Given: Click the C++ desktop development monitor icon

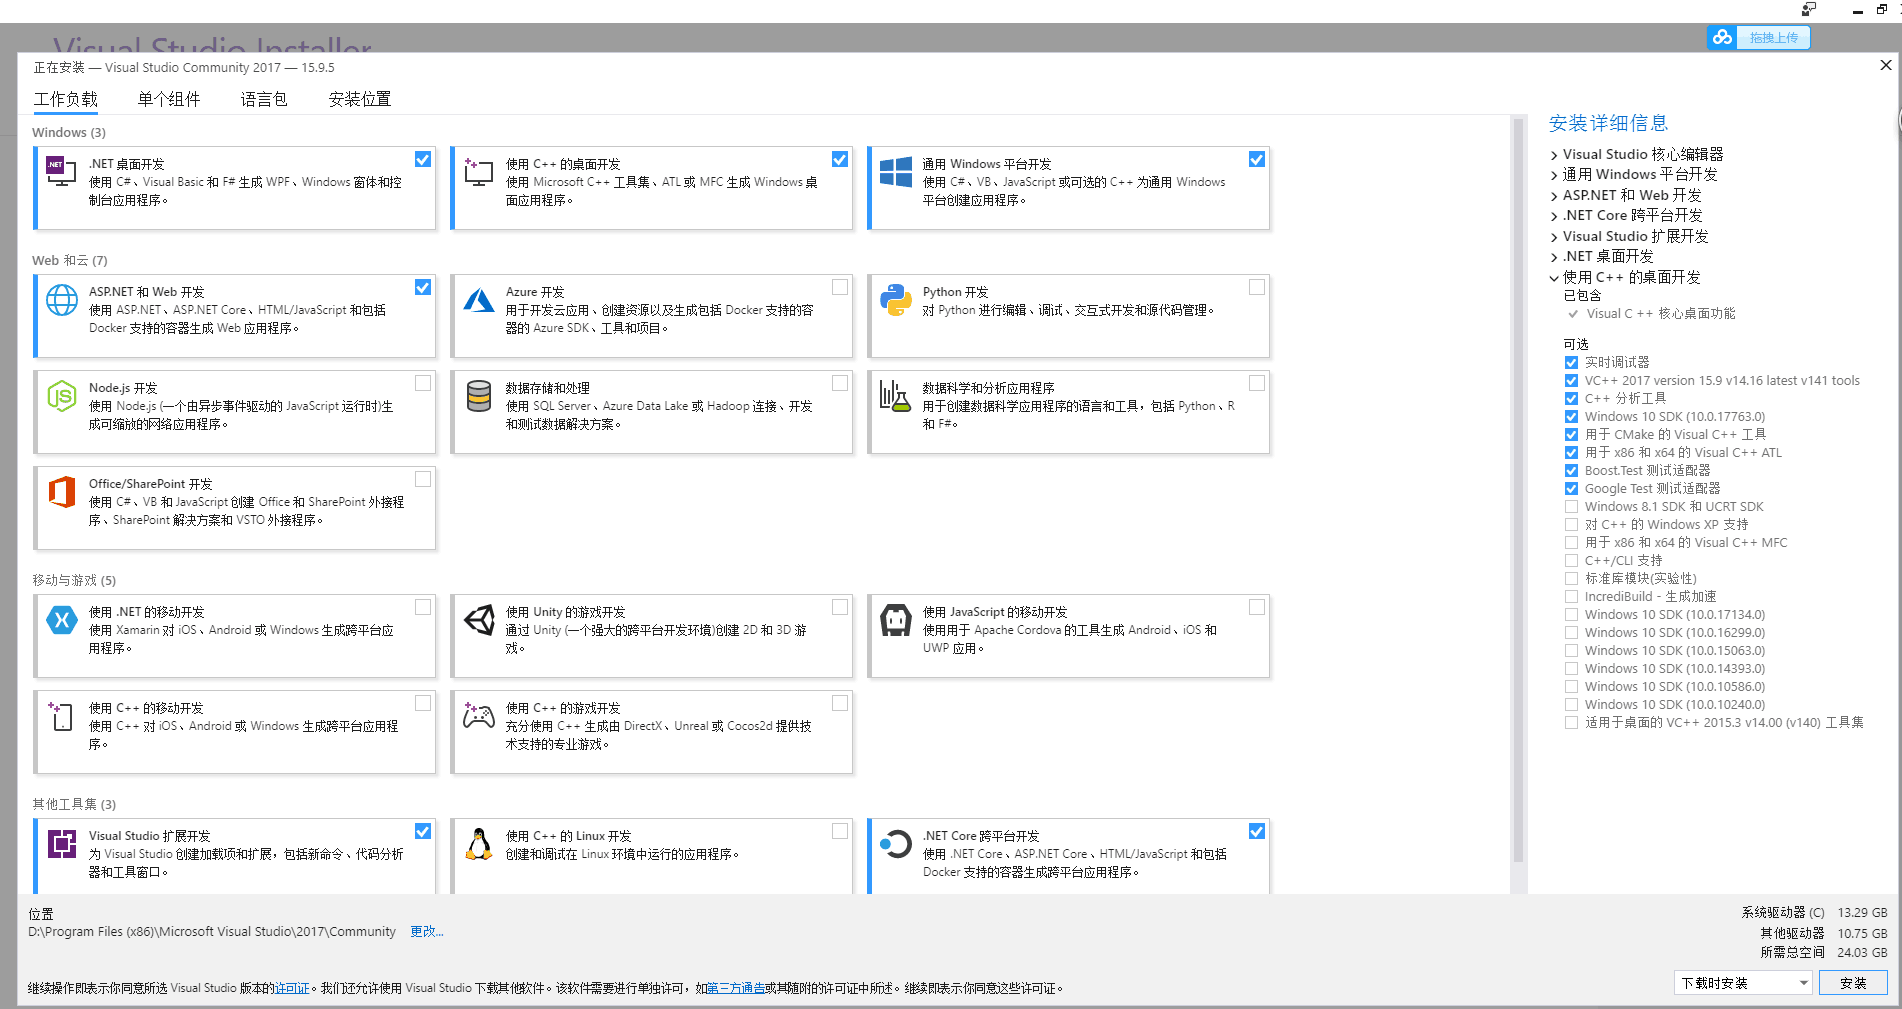Looking at the screenshot, I should [x=478, y=171].
